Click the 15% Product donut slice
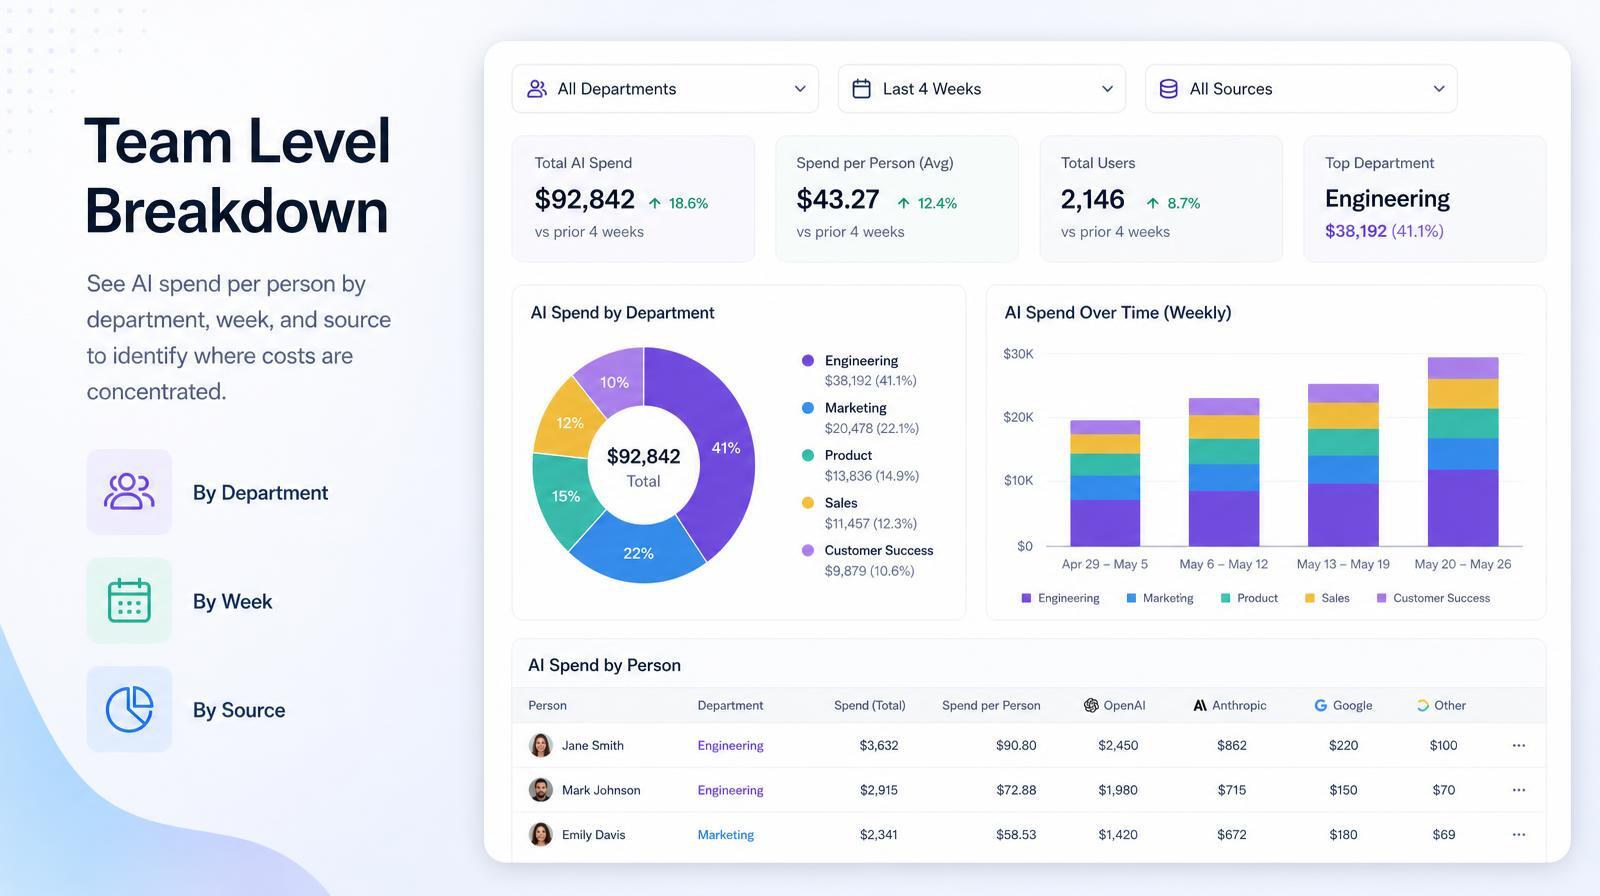 point(564,496)
